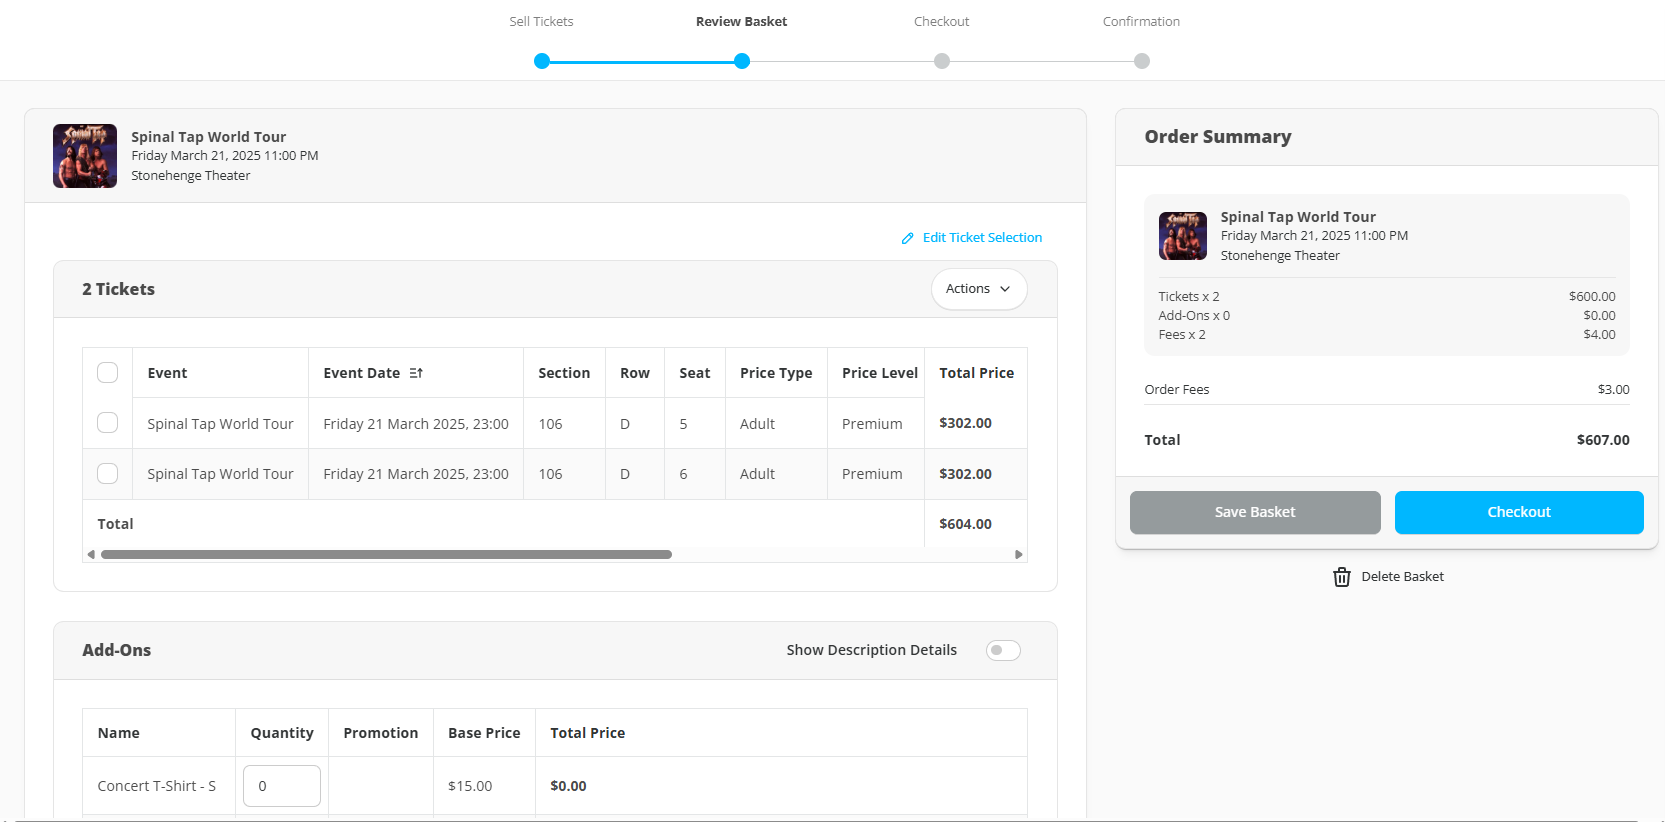The width and height of the screenshot is (1665, 822).
Task: Select the Confirmation step label
Action: click(x=1141, y=22)
